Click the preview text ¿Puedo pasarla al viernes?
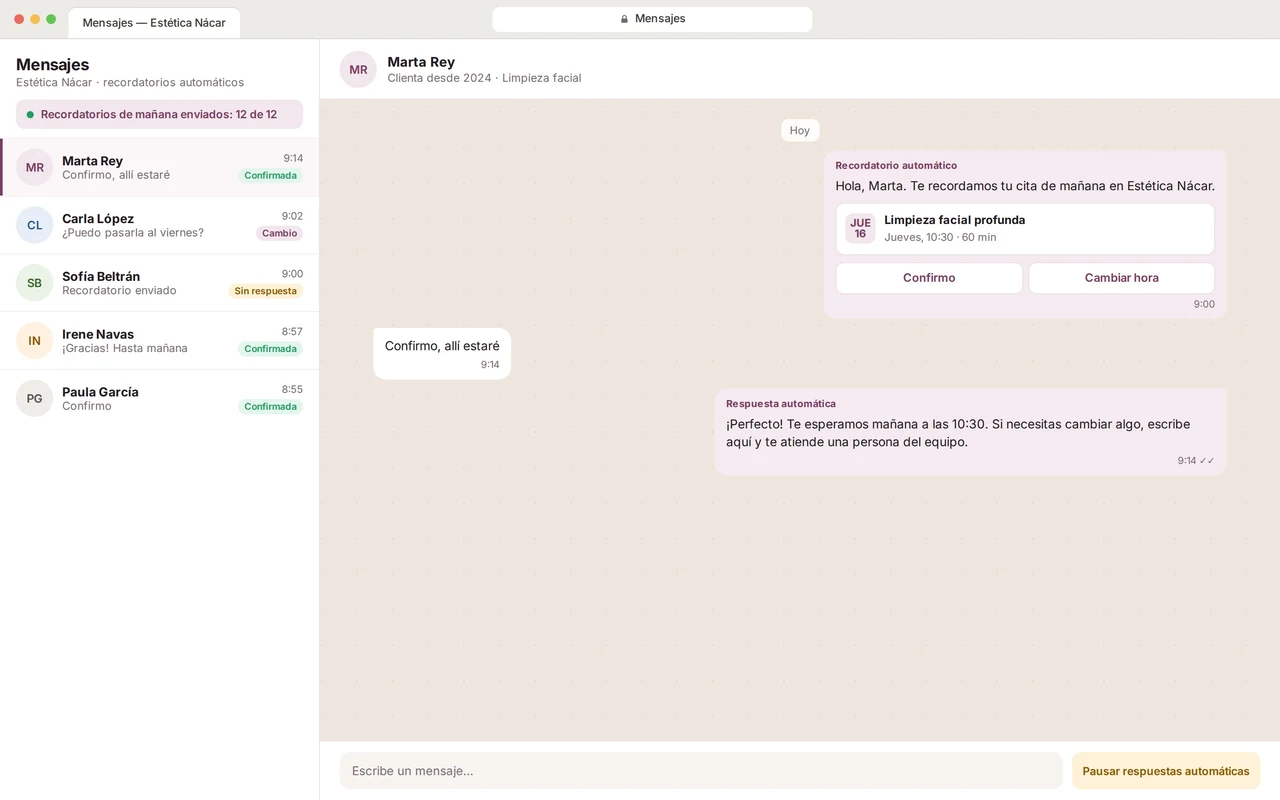 (133, 233)
